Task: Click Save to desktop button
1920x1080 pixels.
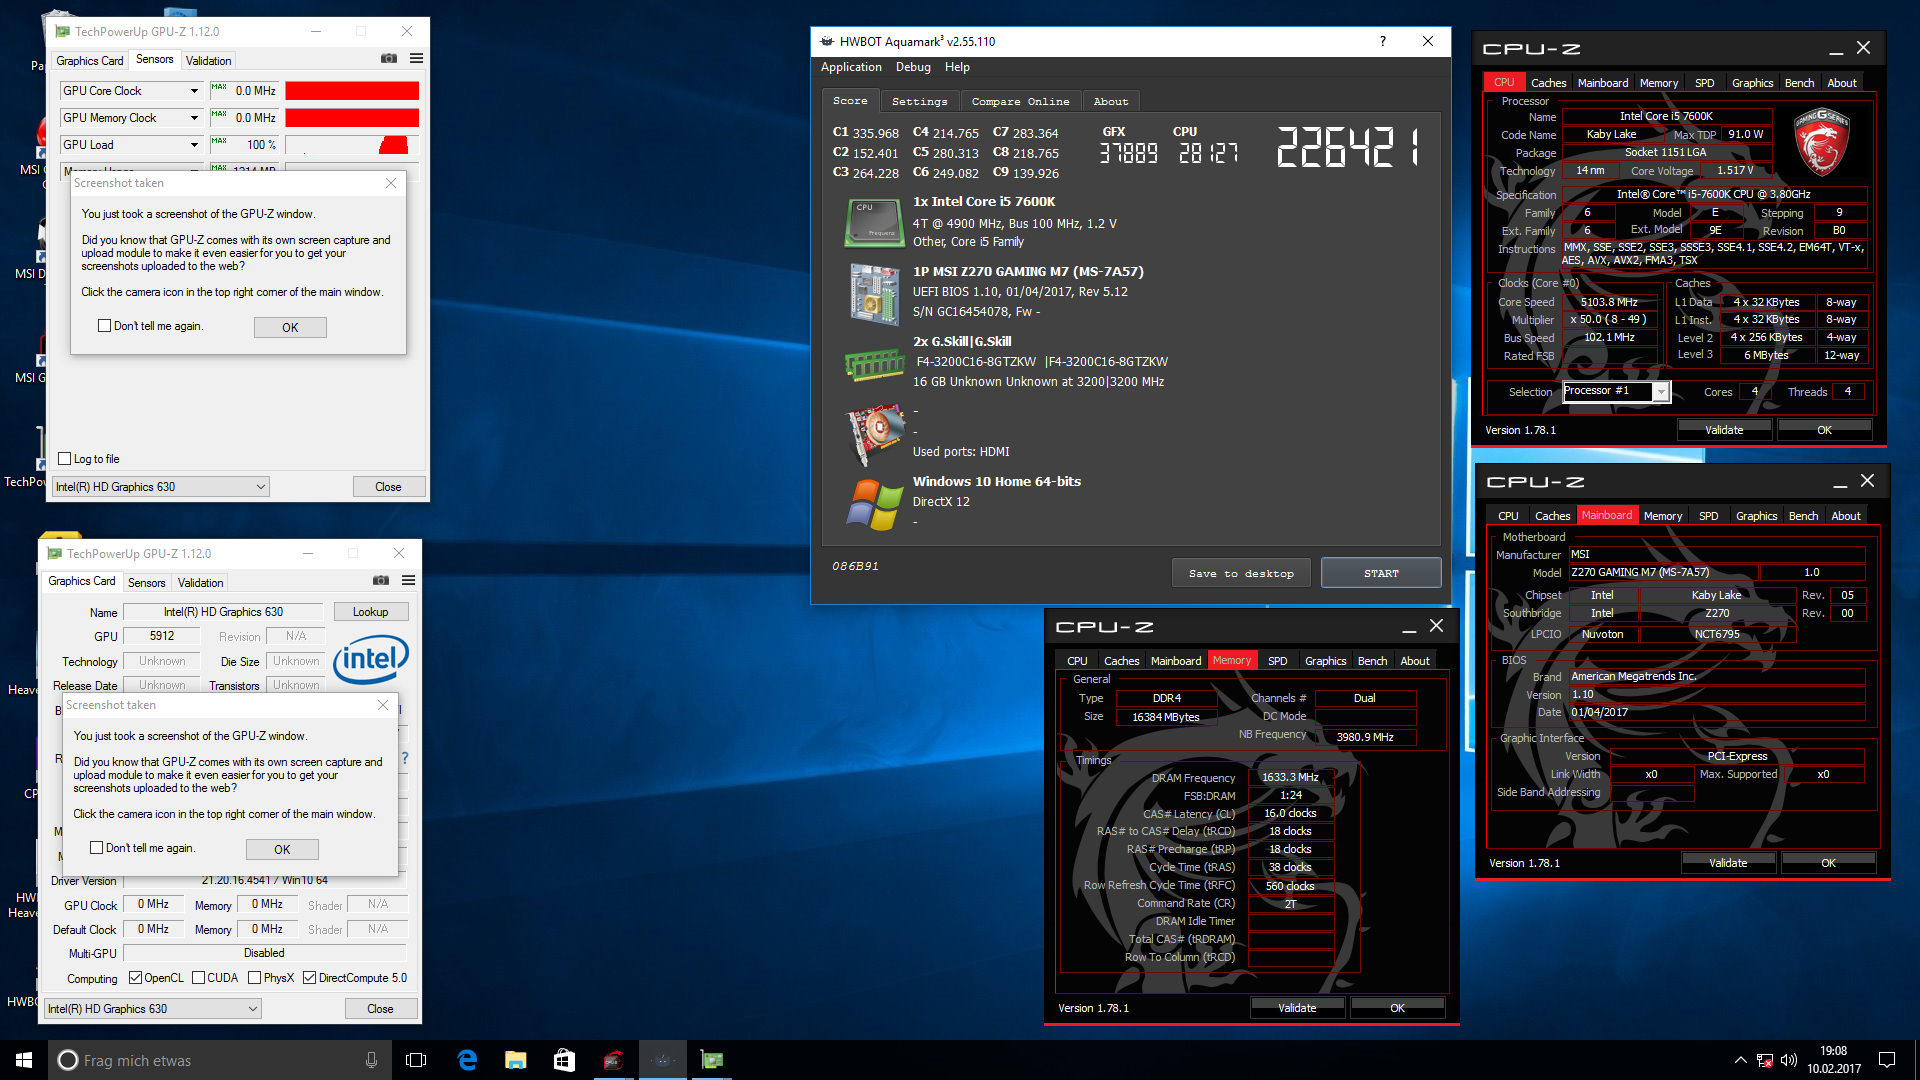Action: pyautogui.click(x=1241, y=573)
